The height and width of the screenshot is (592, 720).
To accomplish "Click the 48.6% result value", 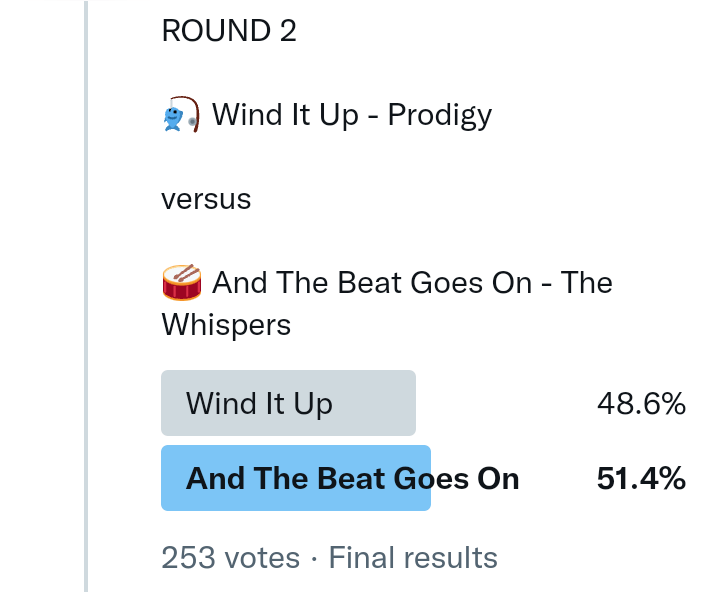I will [641, 403].
